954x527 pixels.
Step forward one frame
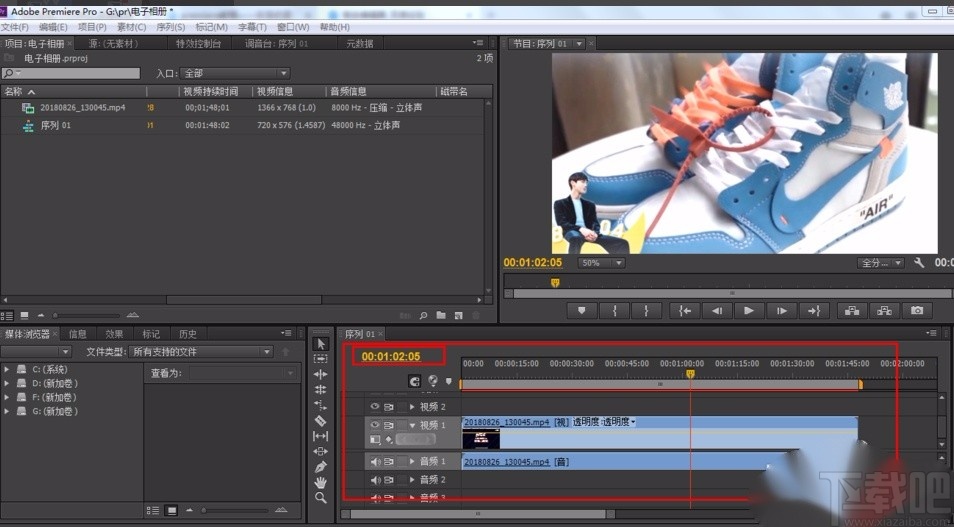pyautogui.click(x=782, y=310)
